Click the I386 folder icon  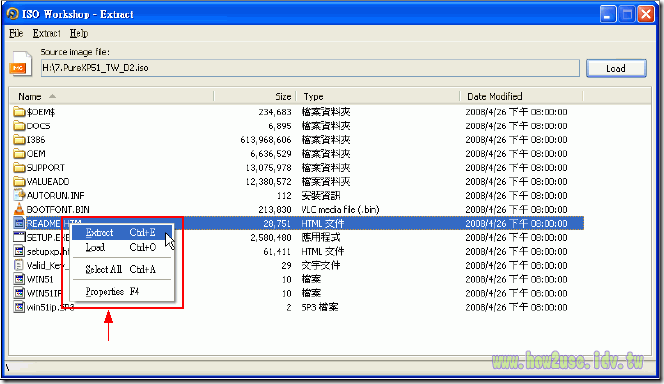point(19,140)
